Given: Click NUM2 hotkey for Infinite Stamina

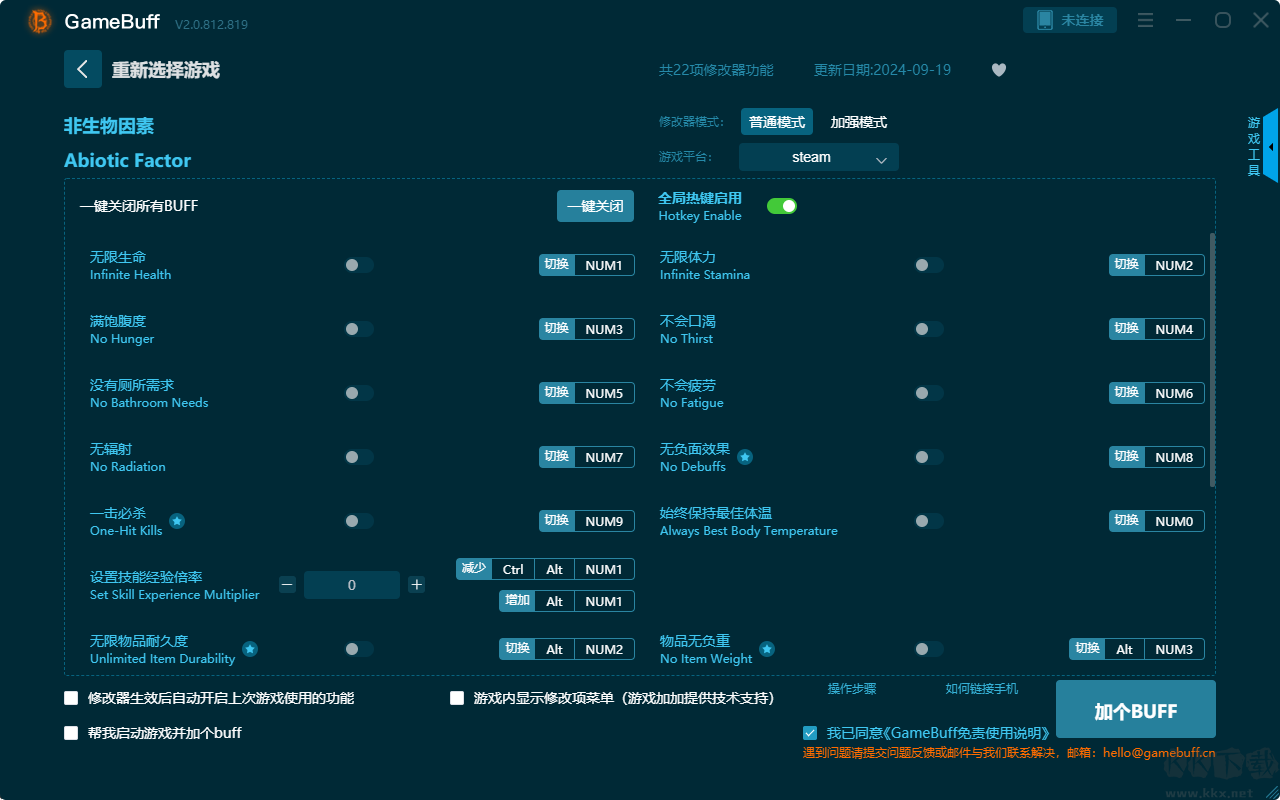Looking at the screenshot, I should coord(1174,265).
